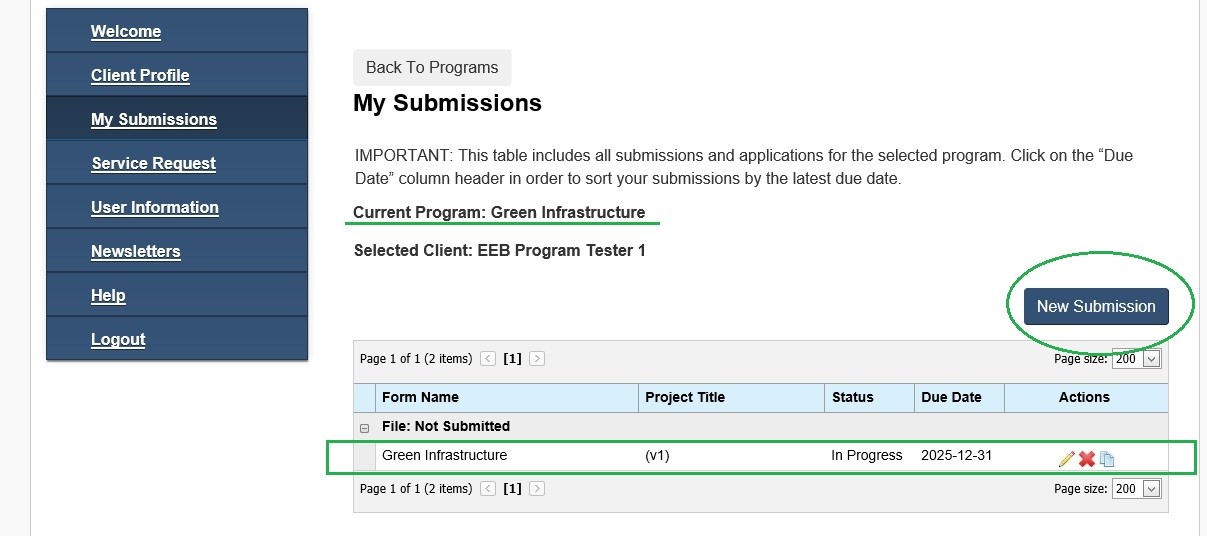
Task: Go to the previous page in the top pager
Action: point(488,358)
